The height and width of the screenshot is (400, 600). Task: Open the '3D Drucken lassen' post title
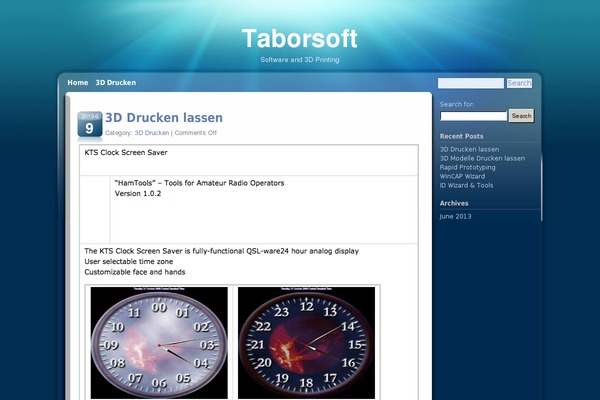164,118
